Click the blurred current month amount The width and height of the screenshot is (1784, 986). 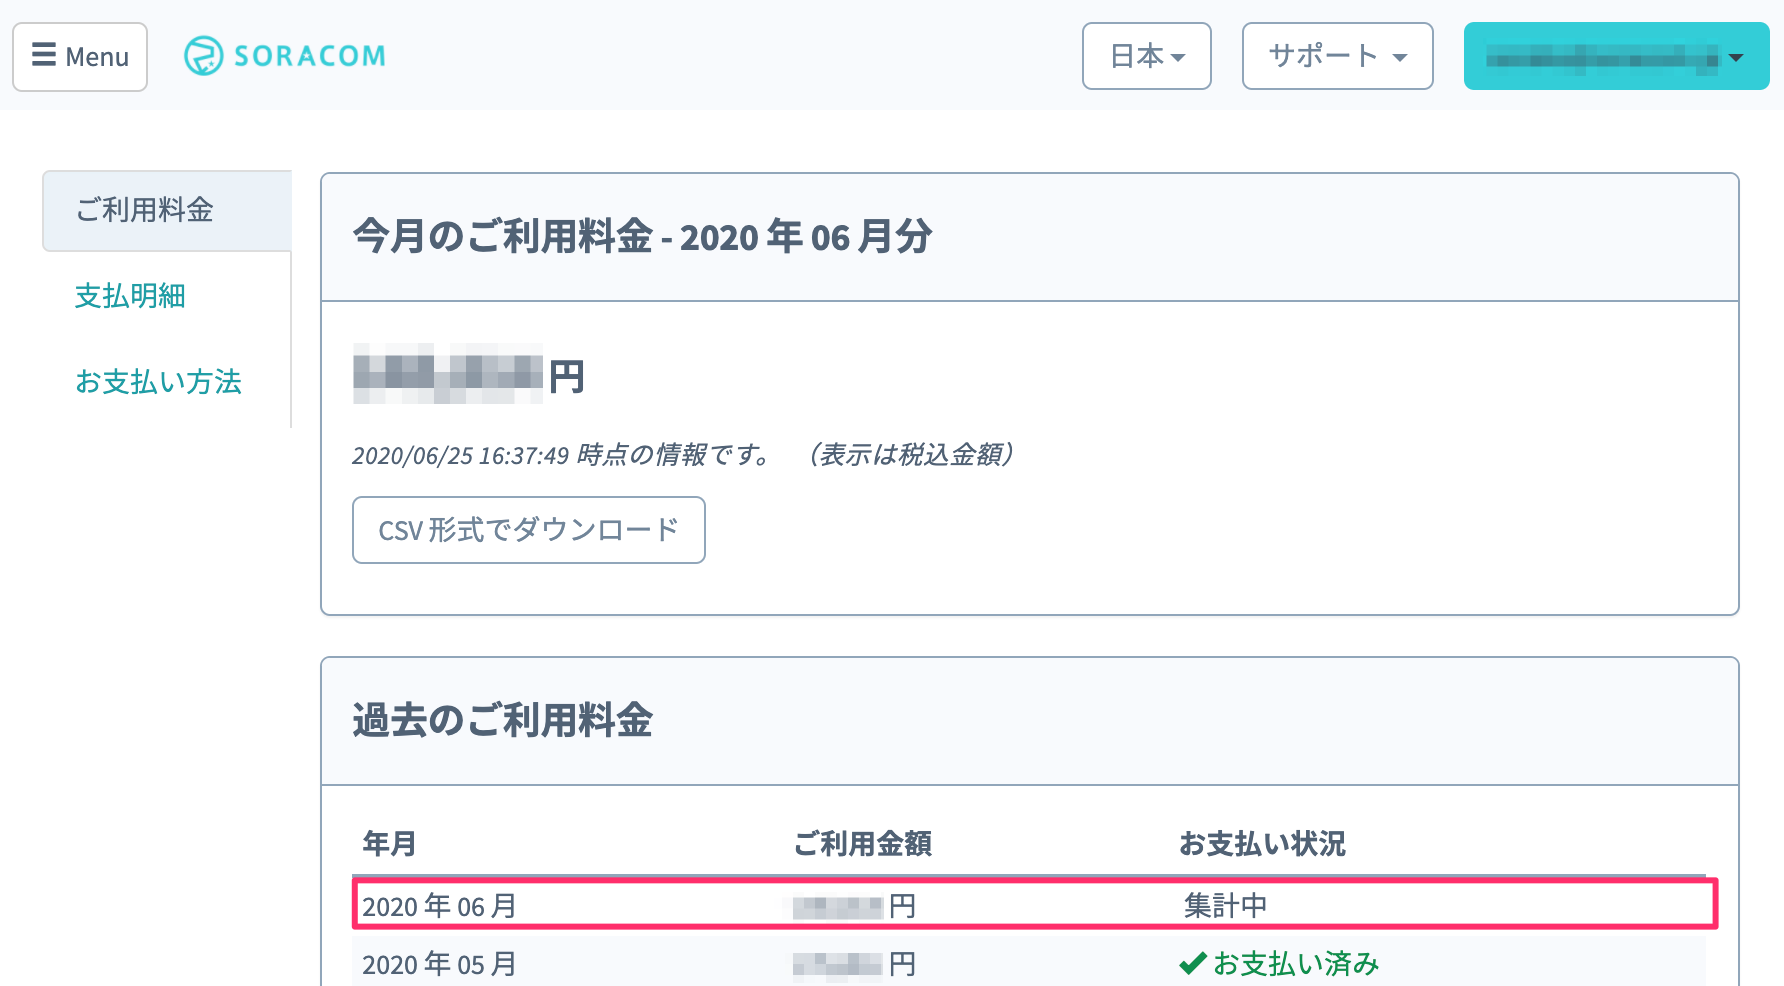(x=448, y=374)
